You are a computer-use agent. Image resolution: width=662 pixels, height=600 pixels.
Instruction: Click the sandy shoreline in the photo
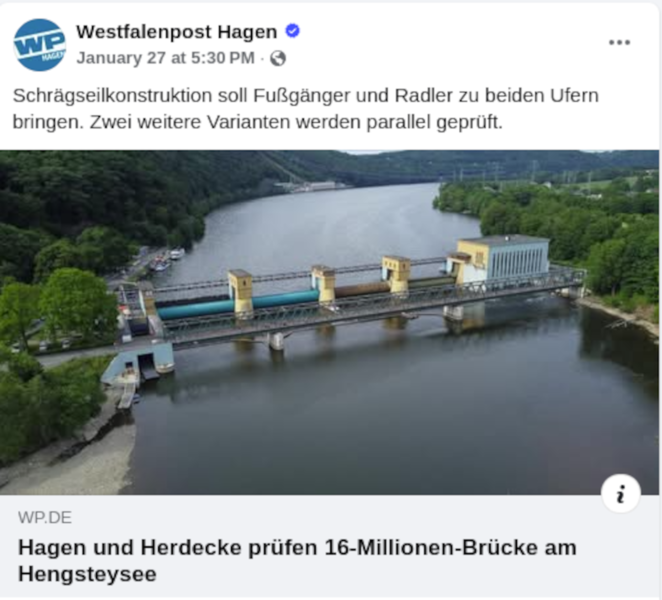click(68, 462)
